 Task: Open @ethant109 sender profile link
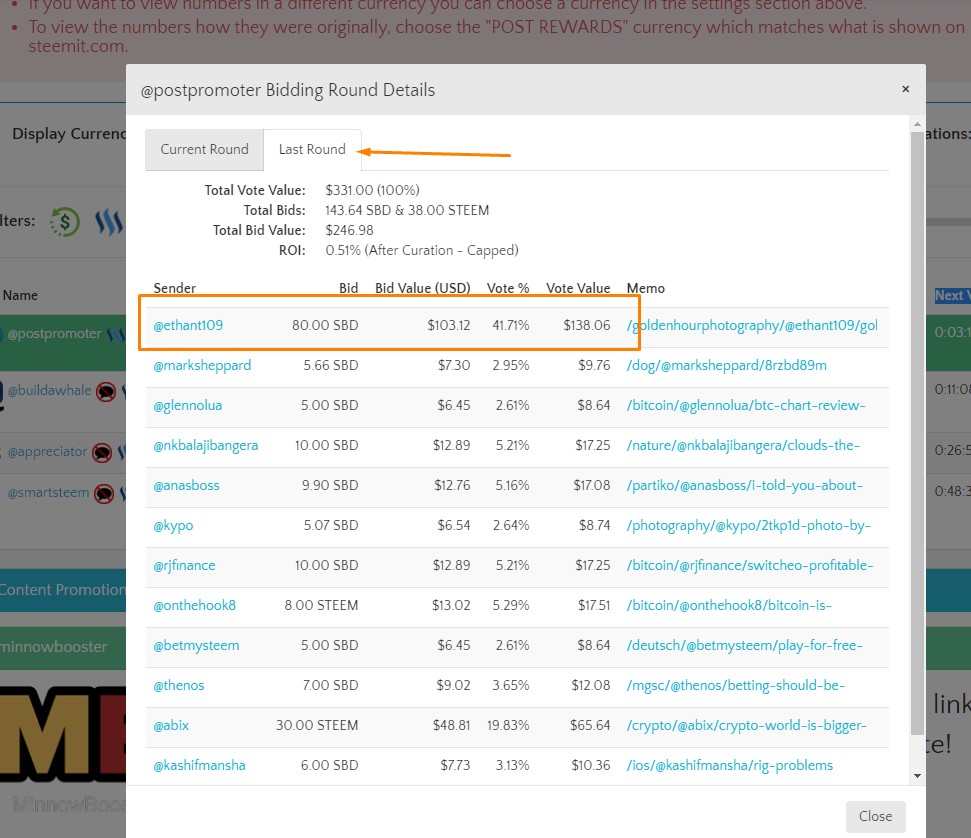pyautogui.click(x=188, y=325)
